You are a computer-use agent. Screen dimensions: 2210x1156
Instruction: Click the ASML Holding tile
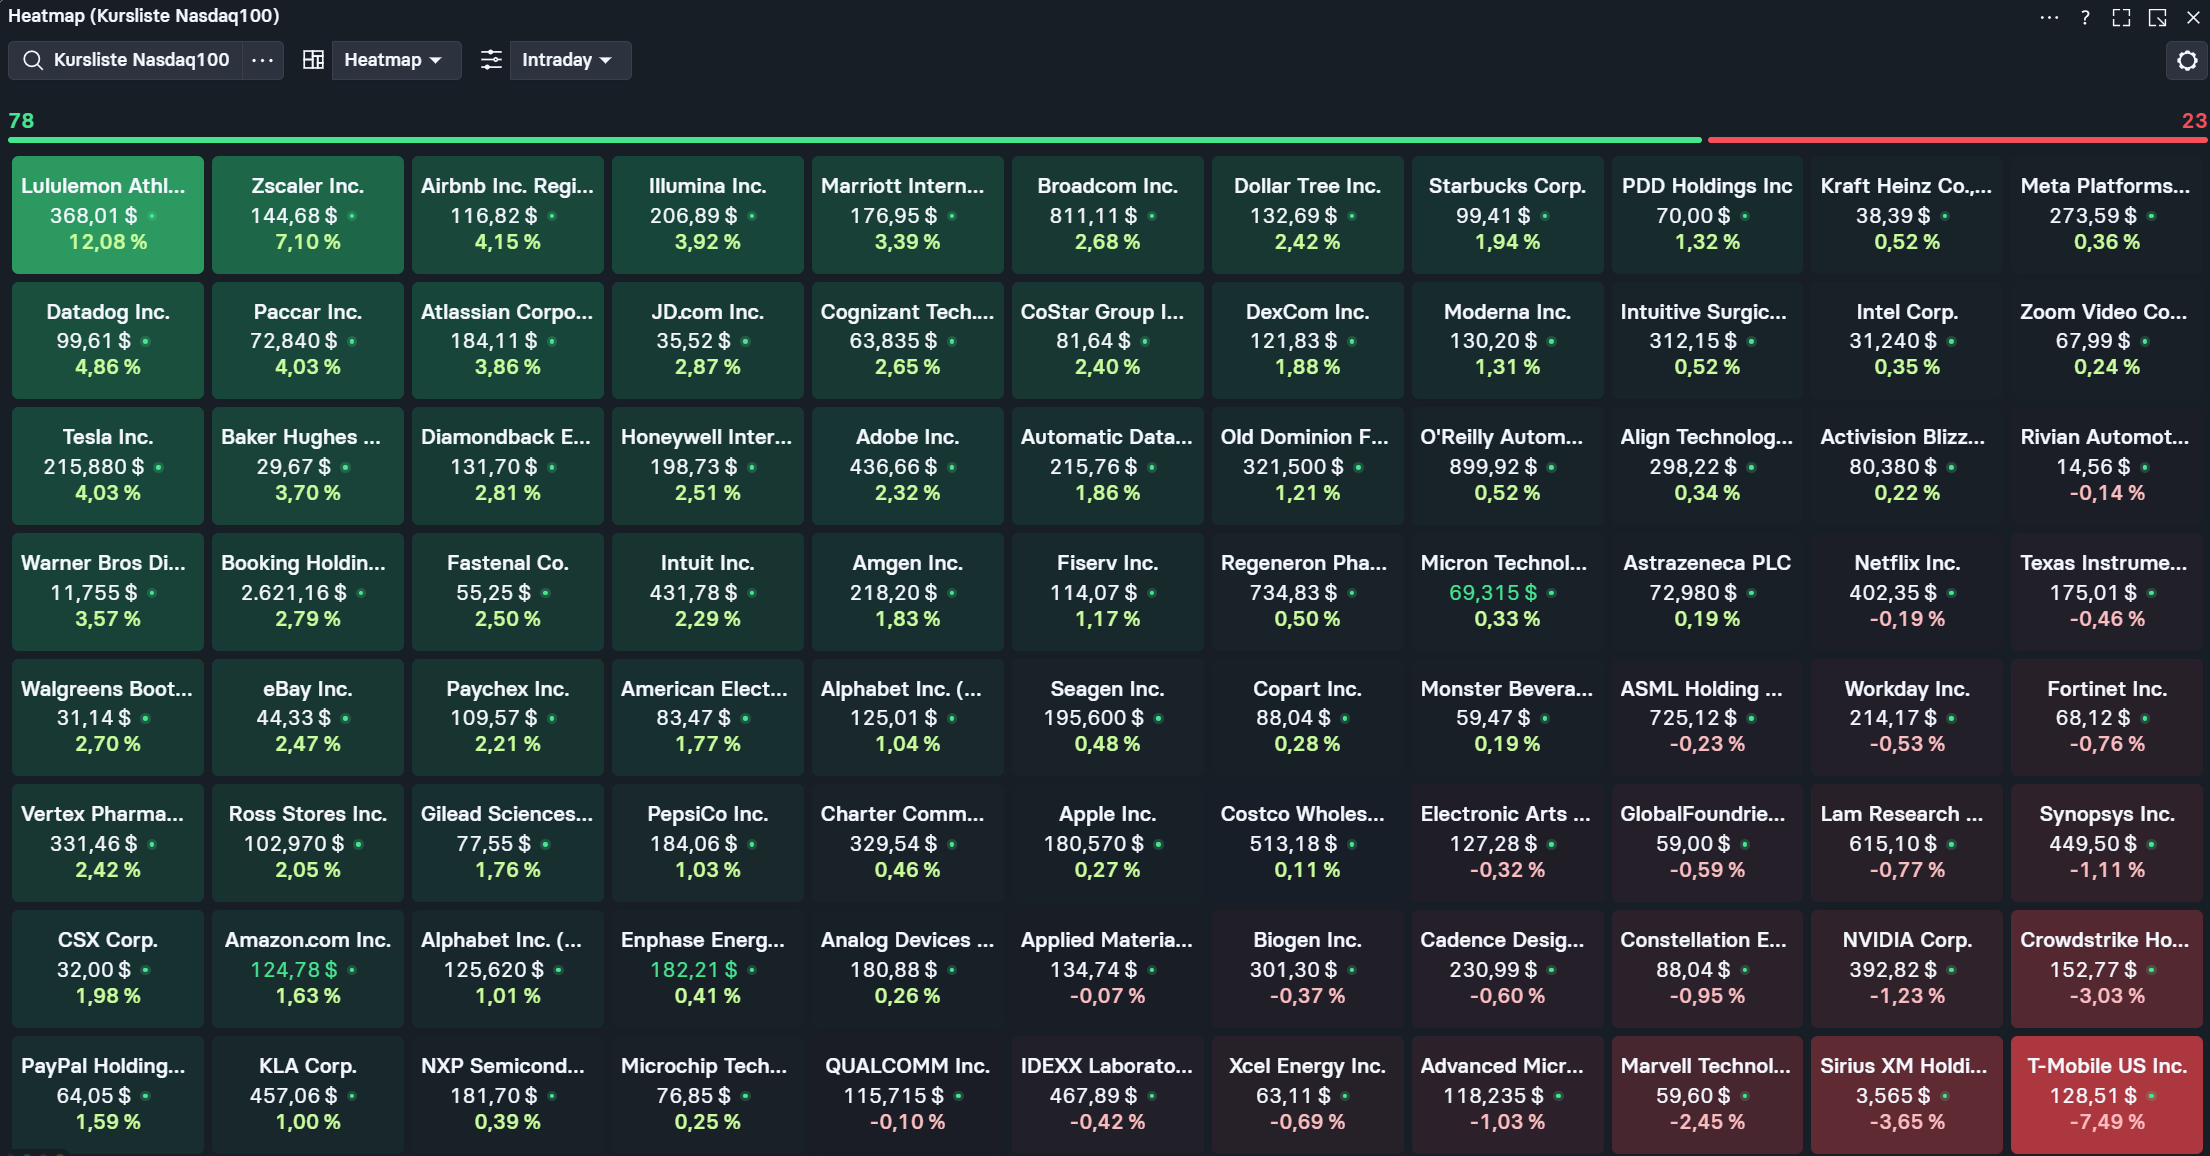[x=1708, y=718]
